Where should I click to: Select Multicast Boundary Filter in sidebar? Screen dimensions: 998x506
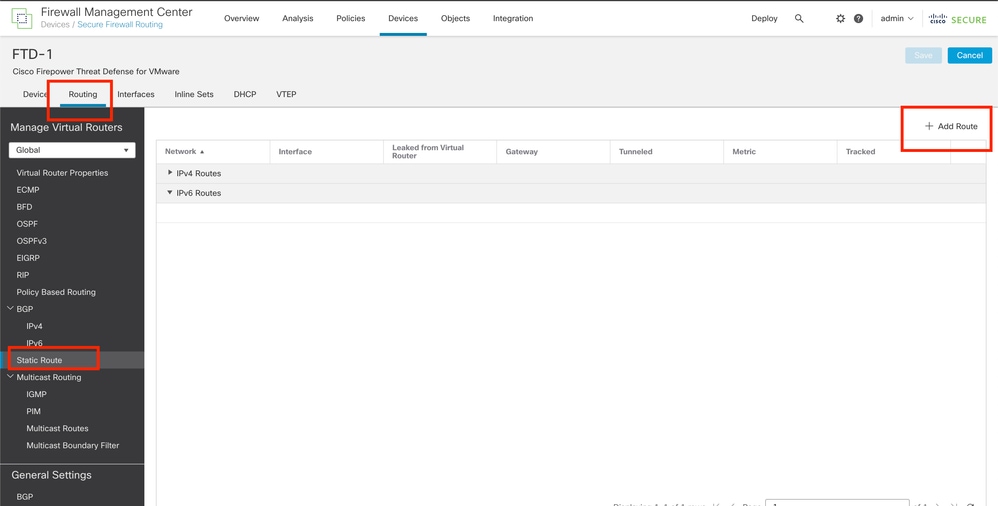point(73,446)
